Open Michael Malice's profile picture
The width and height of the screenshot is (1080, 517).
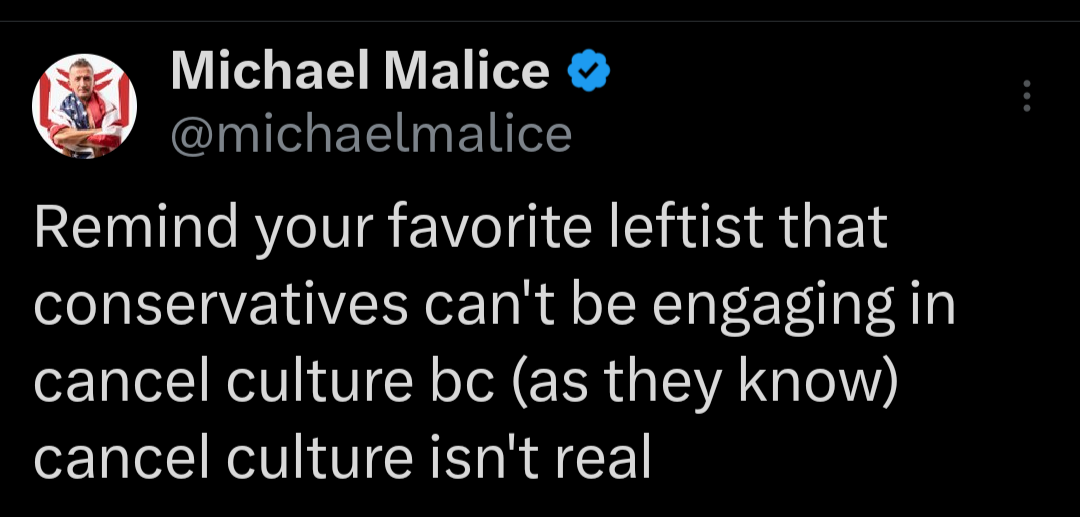tap(85, 105)
